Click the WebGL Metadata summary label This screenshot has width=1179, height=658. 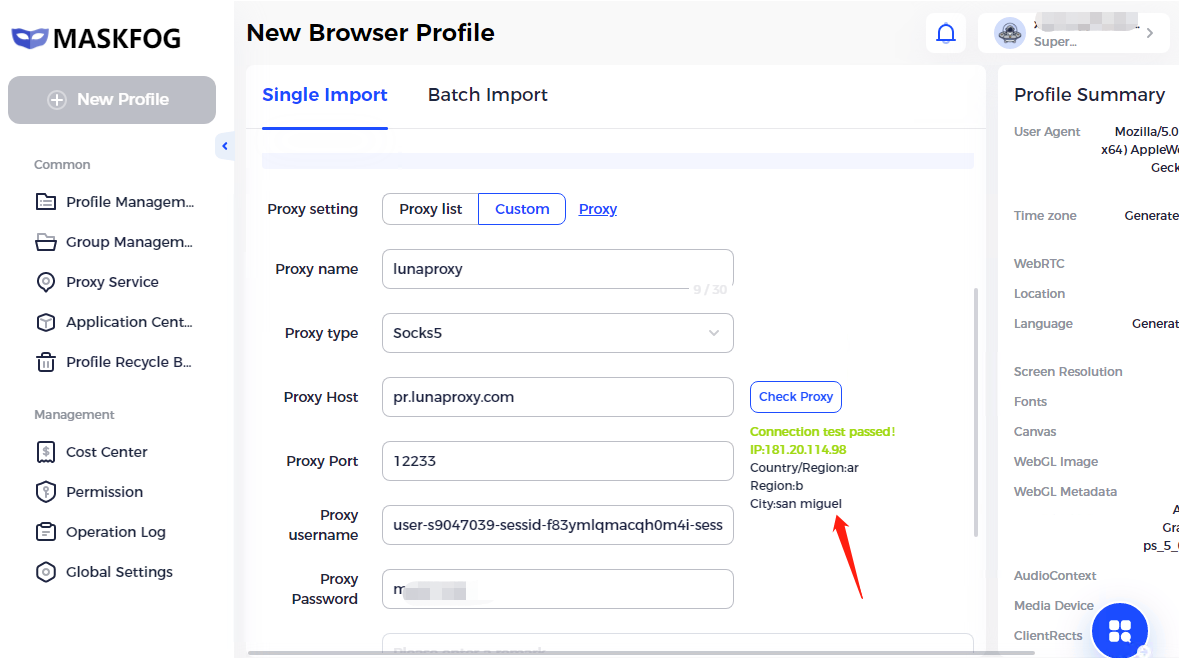pyautogui.click(x=1065, y=492)
